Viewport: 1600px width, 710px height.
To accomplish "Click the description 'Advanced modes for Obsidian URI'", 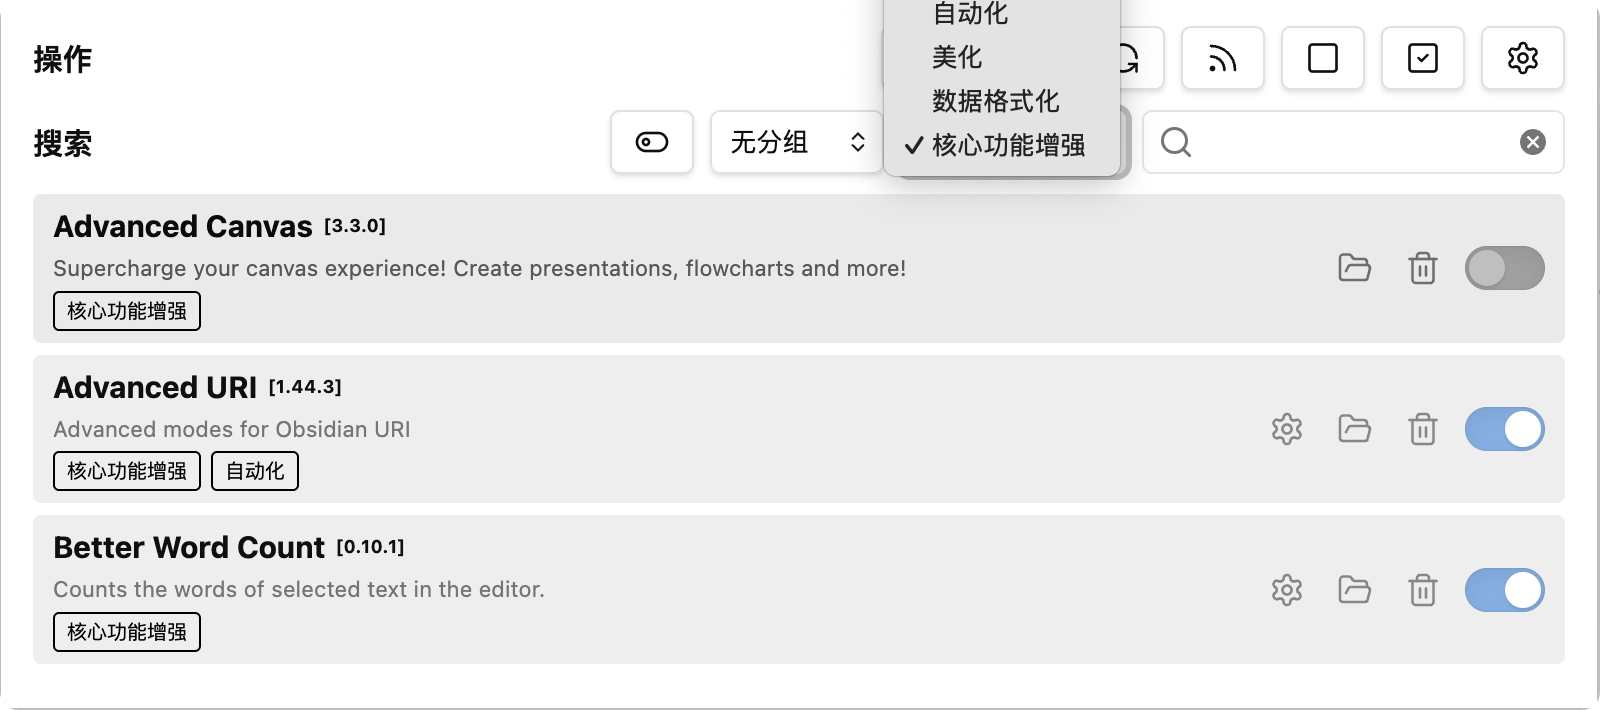I will [232, 430].
